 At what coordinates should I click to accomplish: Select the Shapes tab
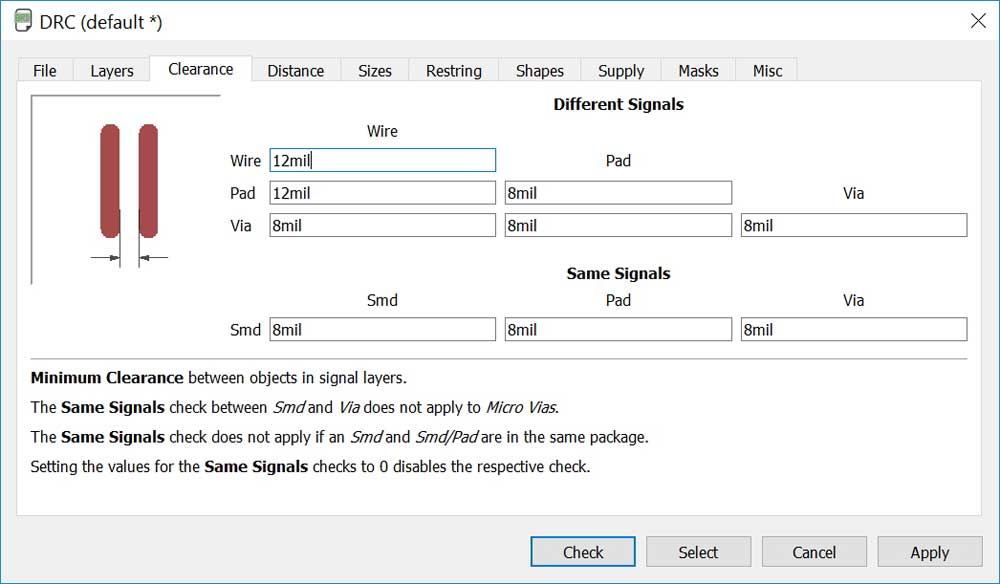[540, 70]
